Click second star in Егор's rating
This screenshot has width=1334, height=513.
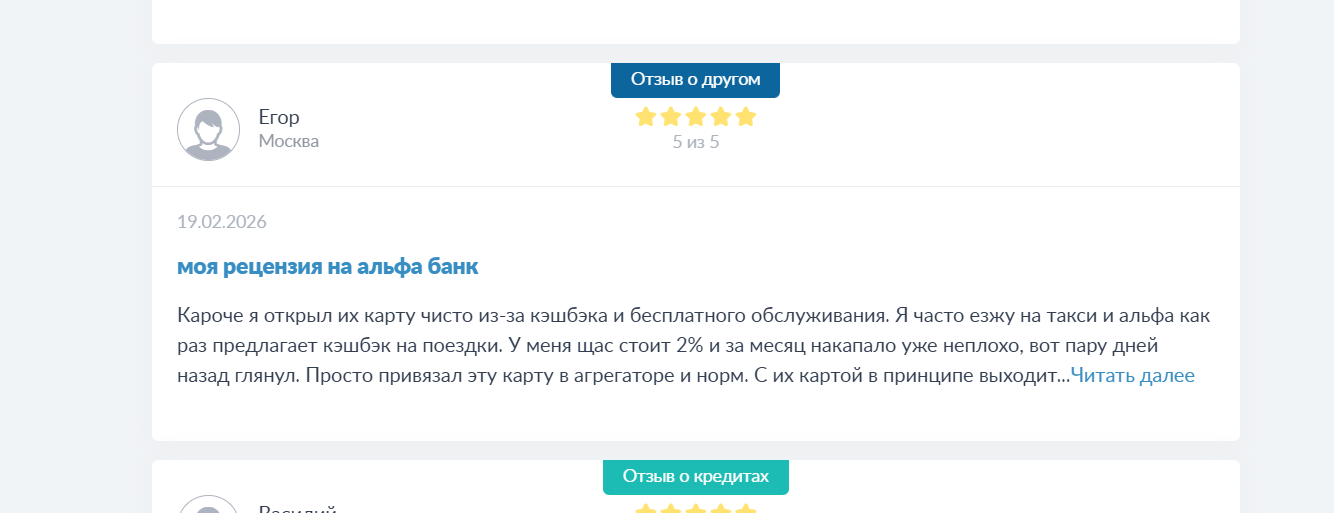point(671,117)
